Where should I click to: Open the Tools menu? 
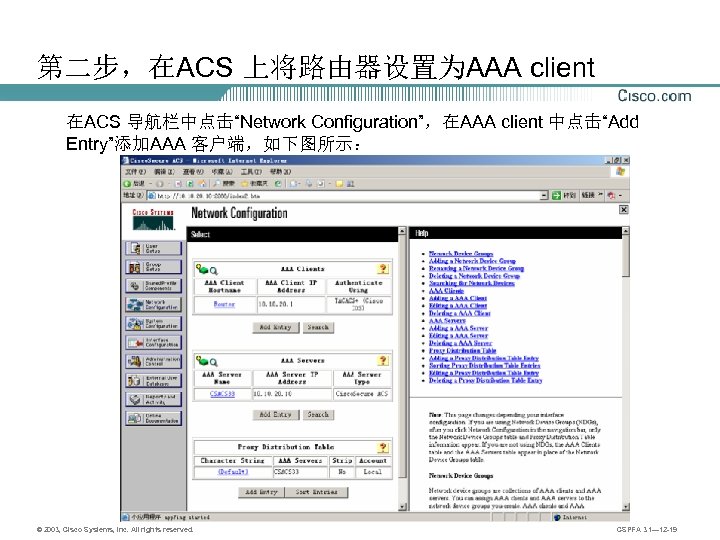pyautogui.click(x=251, y=172)
